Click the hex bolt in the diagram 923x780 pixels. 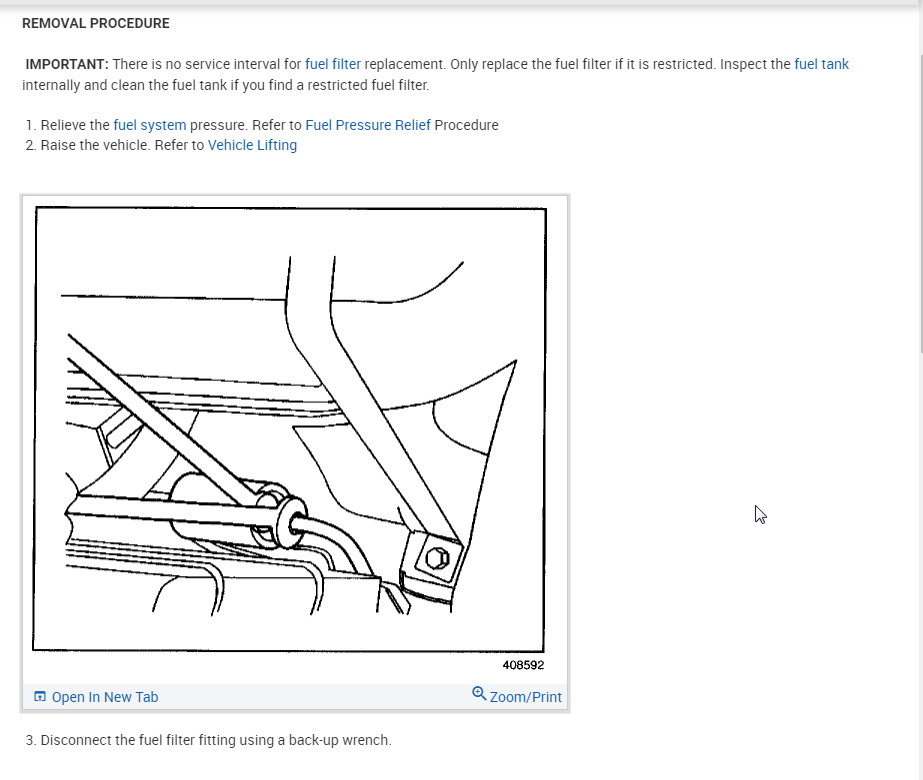pos(437,558)
